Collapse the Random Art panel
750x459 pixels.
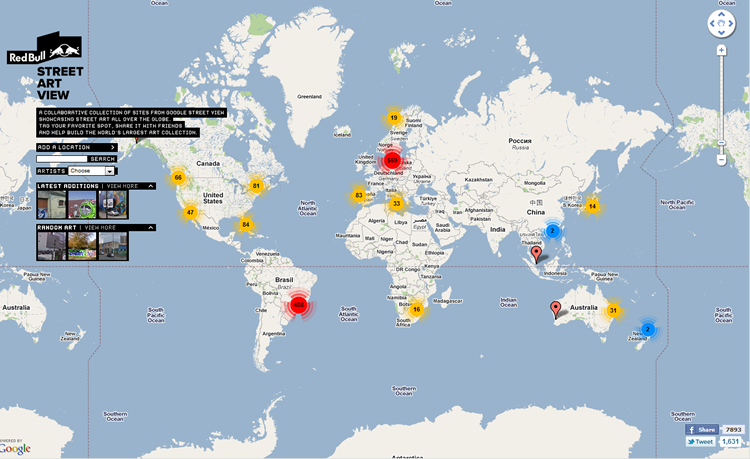point(151,228)
